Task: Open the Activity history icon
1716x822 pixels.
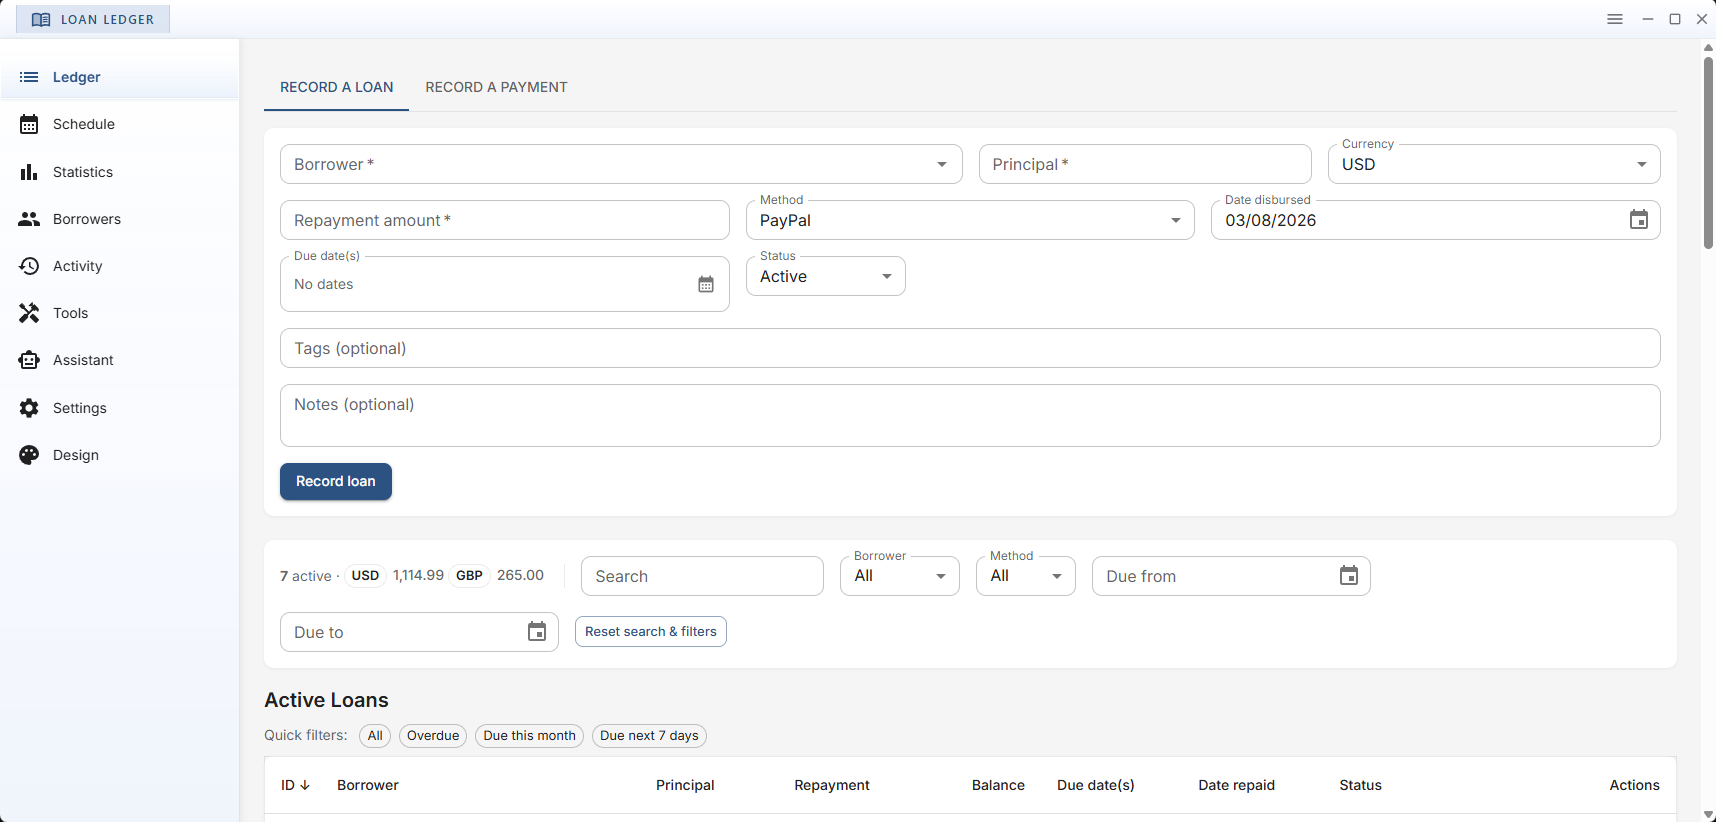Action: [x=29, y=266]
